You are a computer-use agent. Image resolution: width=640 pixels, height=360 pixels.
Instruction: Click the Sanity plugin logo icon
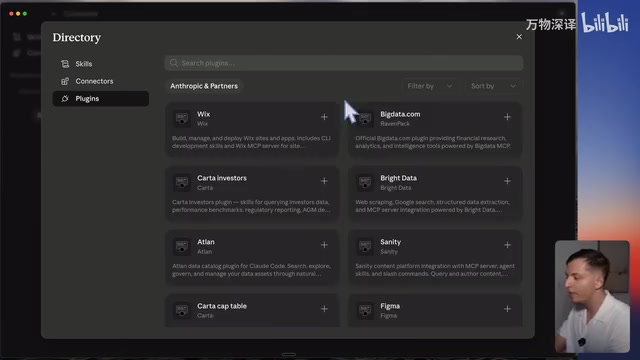pyautogui.click(x=365, y=246)
